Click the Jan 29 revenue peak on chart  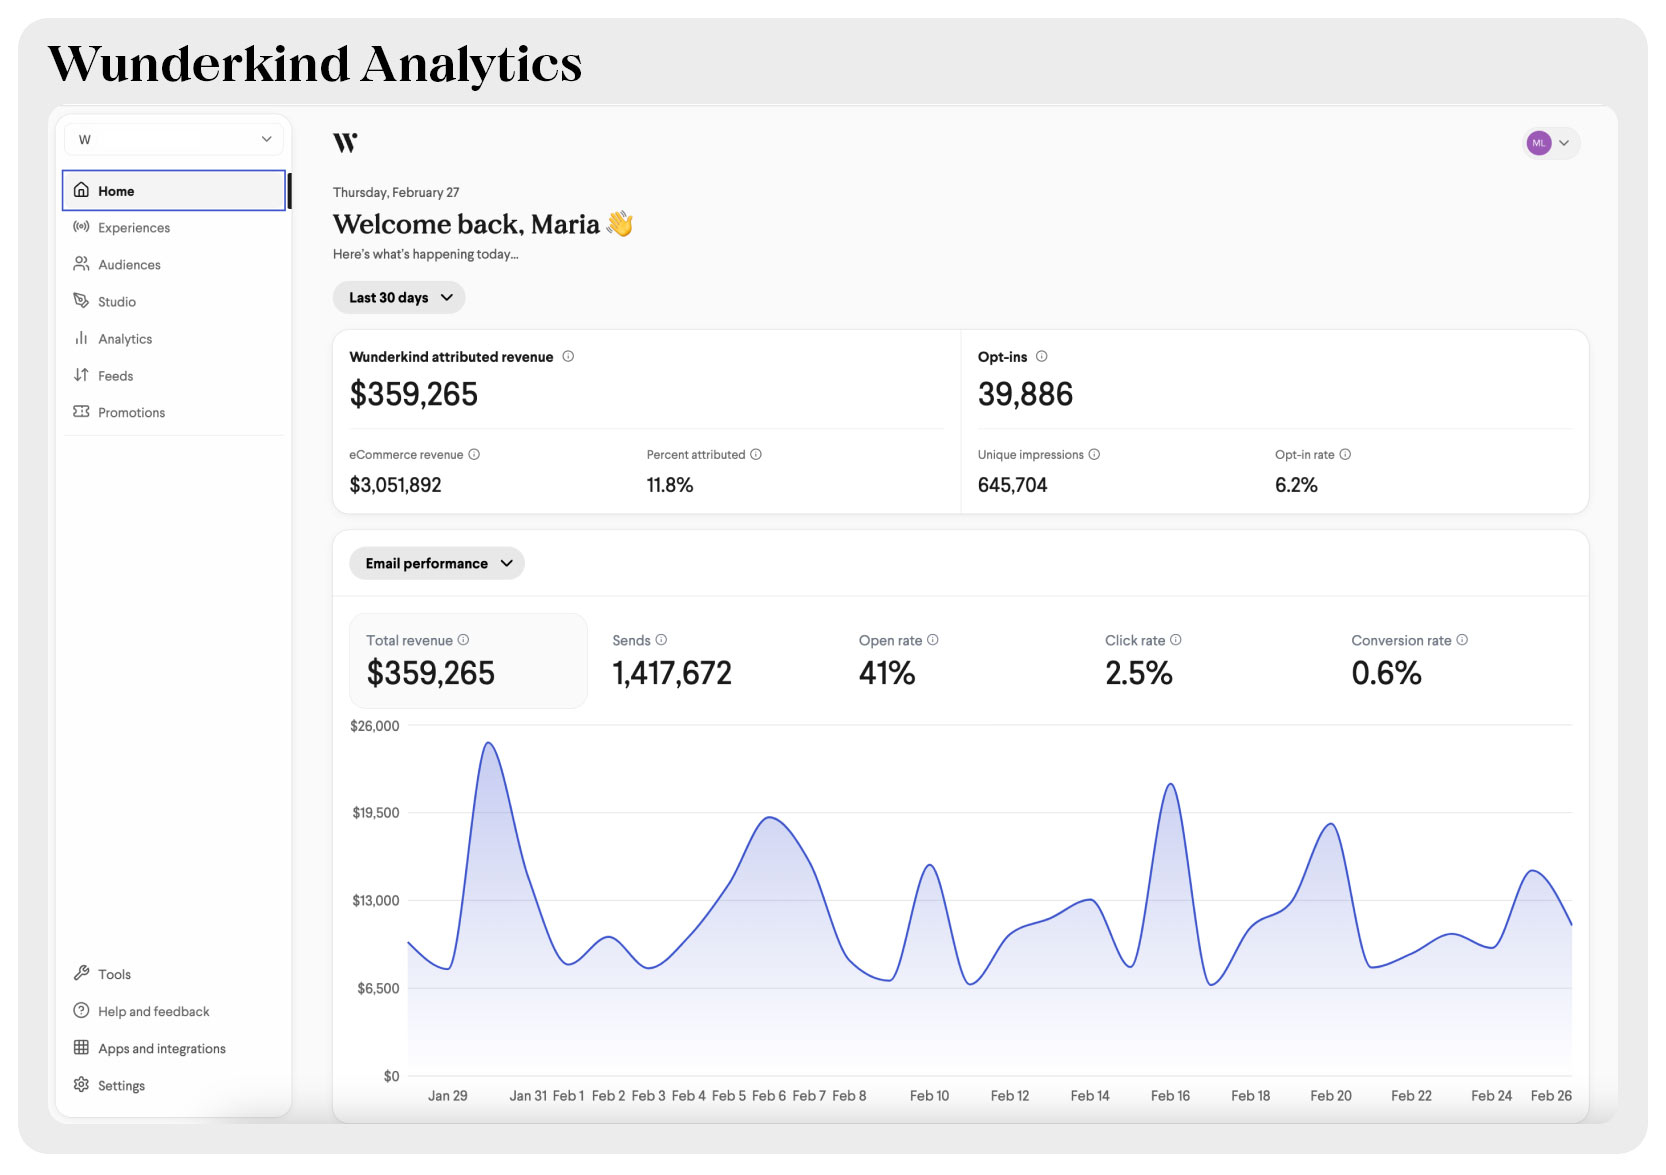(488, 744)
